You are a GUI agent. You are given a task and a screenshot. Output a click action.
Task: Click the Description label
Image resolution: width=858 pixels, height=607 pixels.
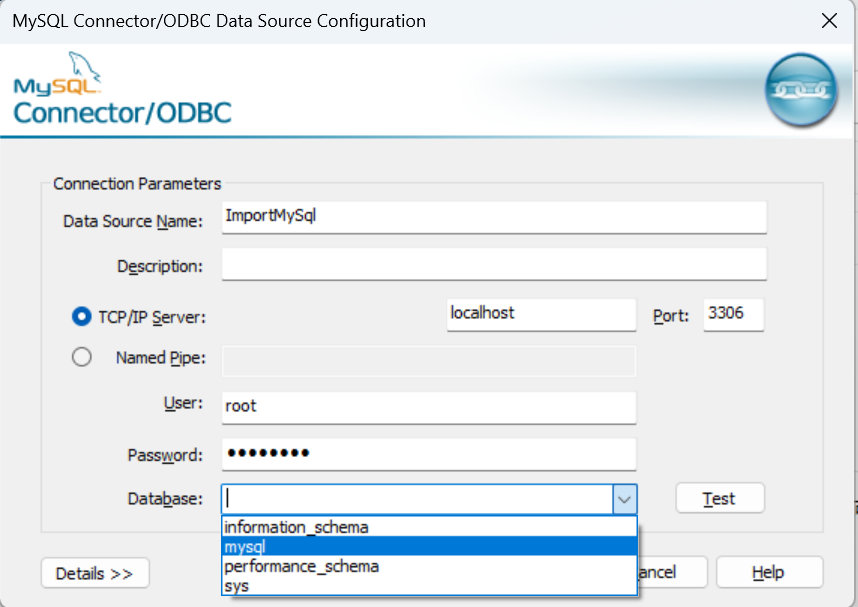click(x=160, y=267)
